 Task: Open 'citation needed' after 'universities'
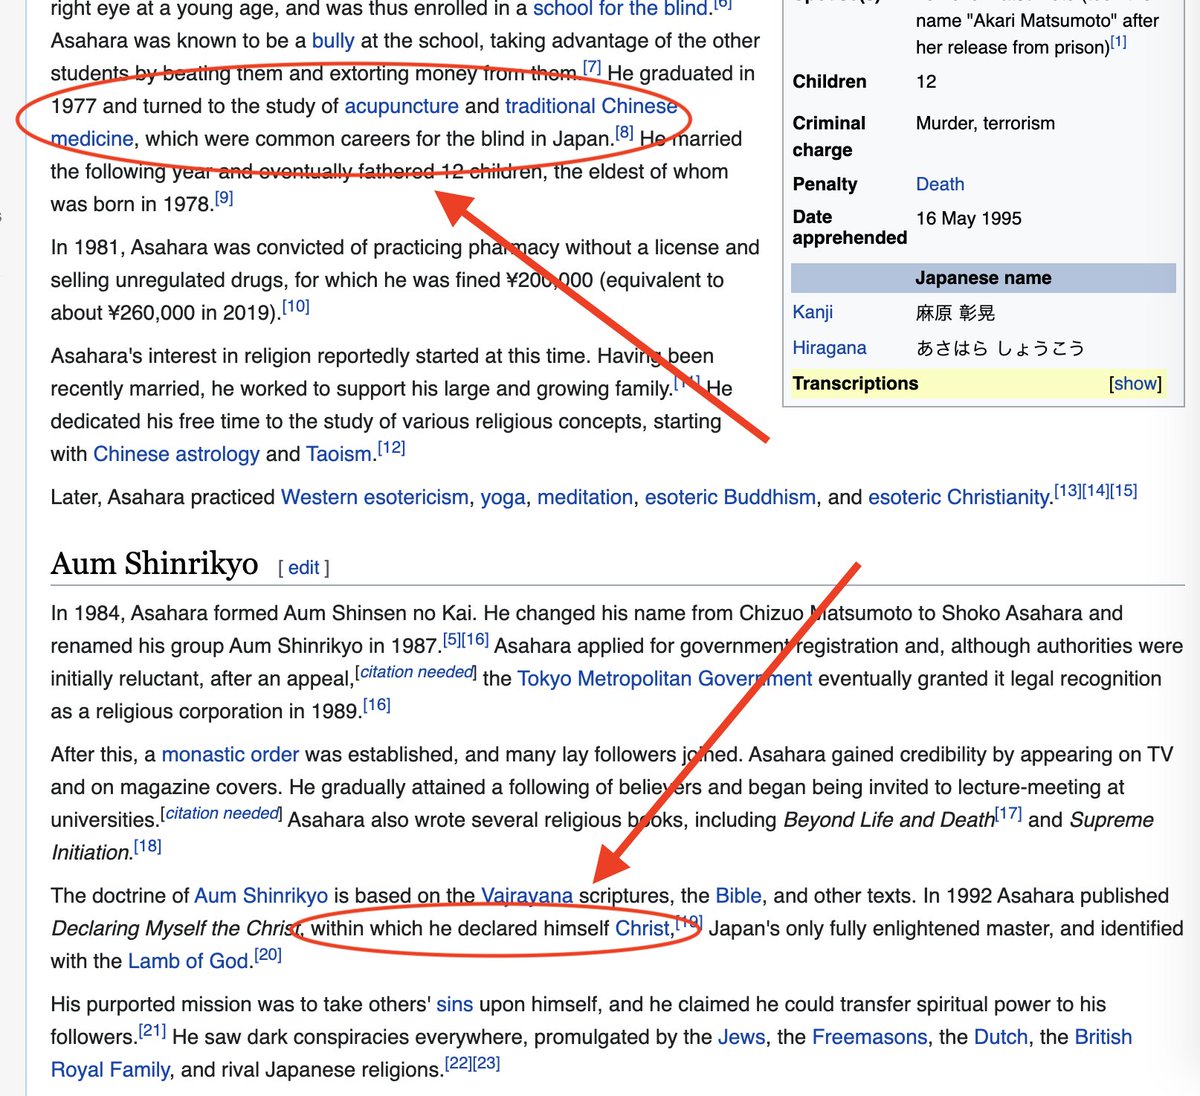pos(222,814)
